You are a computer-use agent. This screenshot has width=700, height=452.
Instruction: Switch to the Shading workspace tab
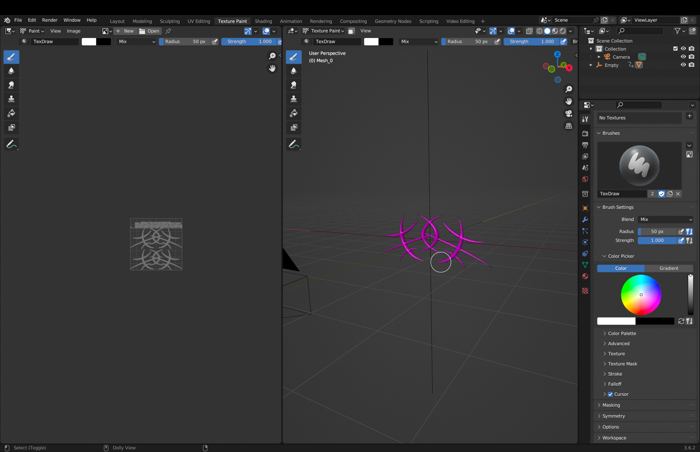(263, 21)
